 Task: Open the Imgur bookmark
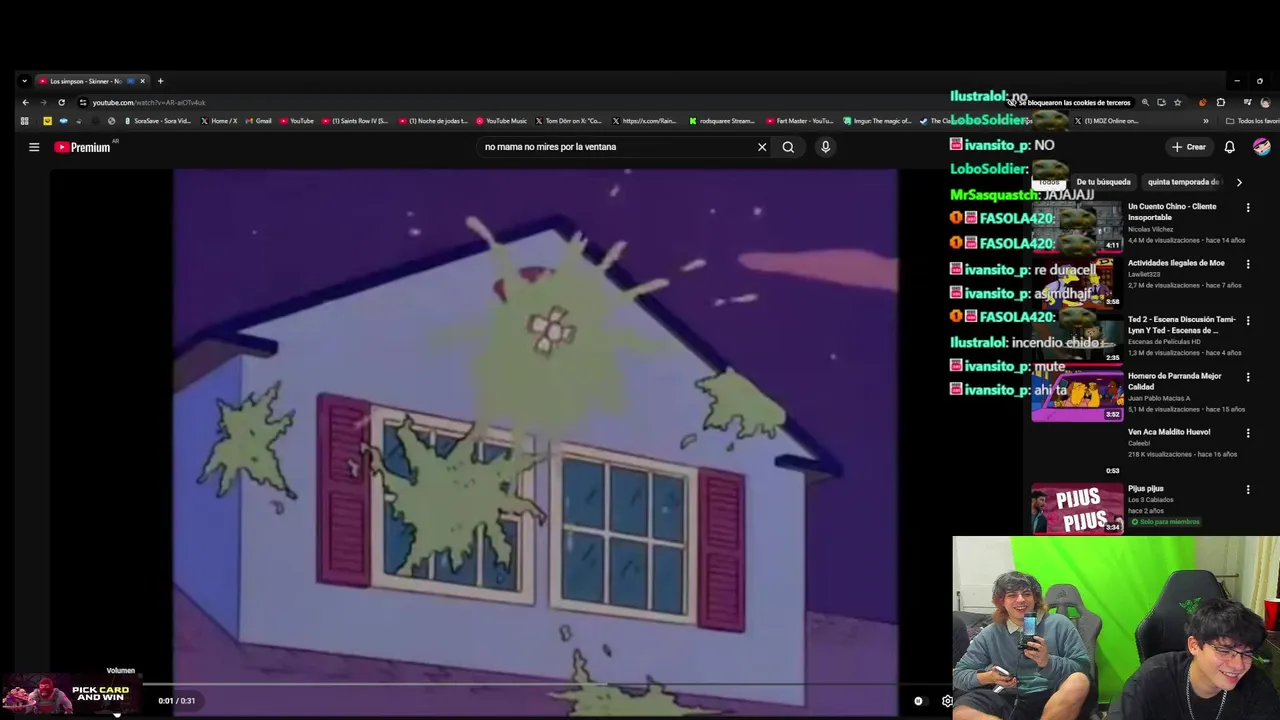[x=877, y=121]
